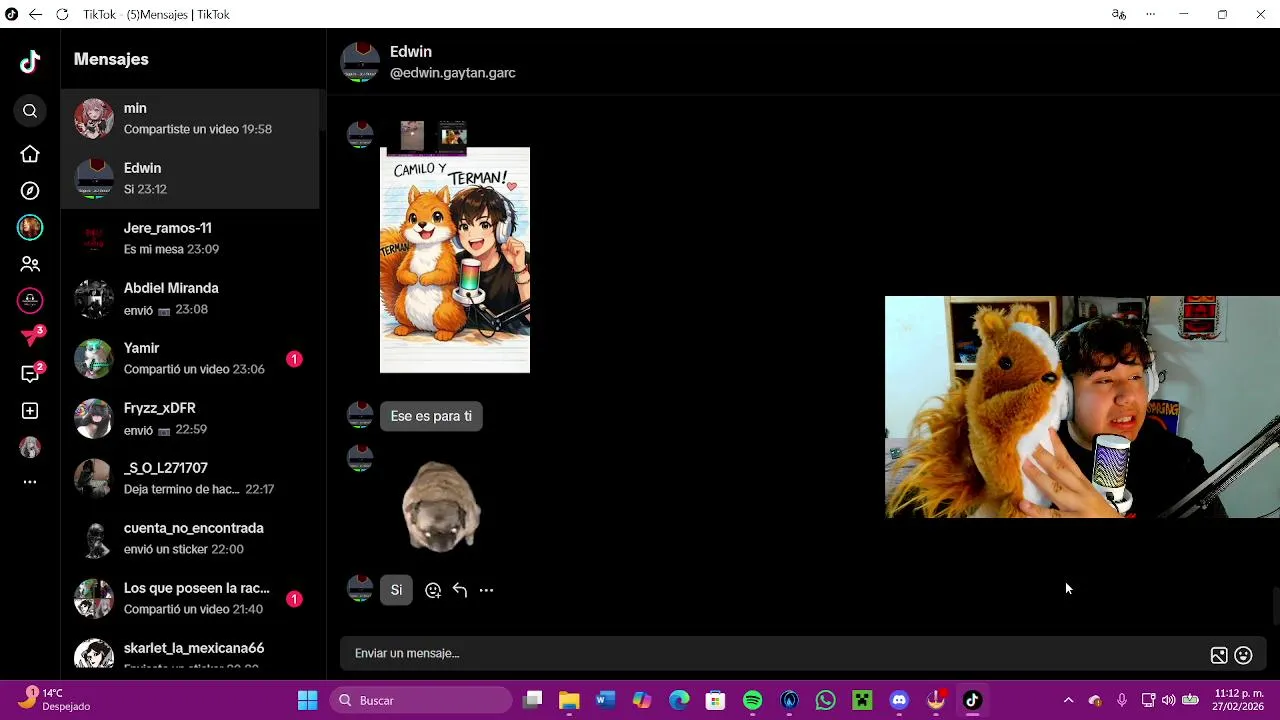The height and width of the screenshot is (720, 1280).
Task: Open the Microsoft Store taskbar icon
Action: [715, 700]
